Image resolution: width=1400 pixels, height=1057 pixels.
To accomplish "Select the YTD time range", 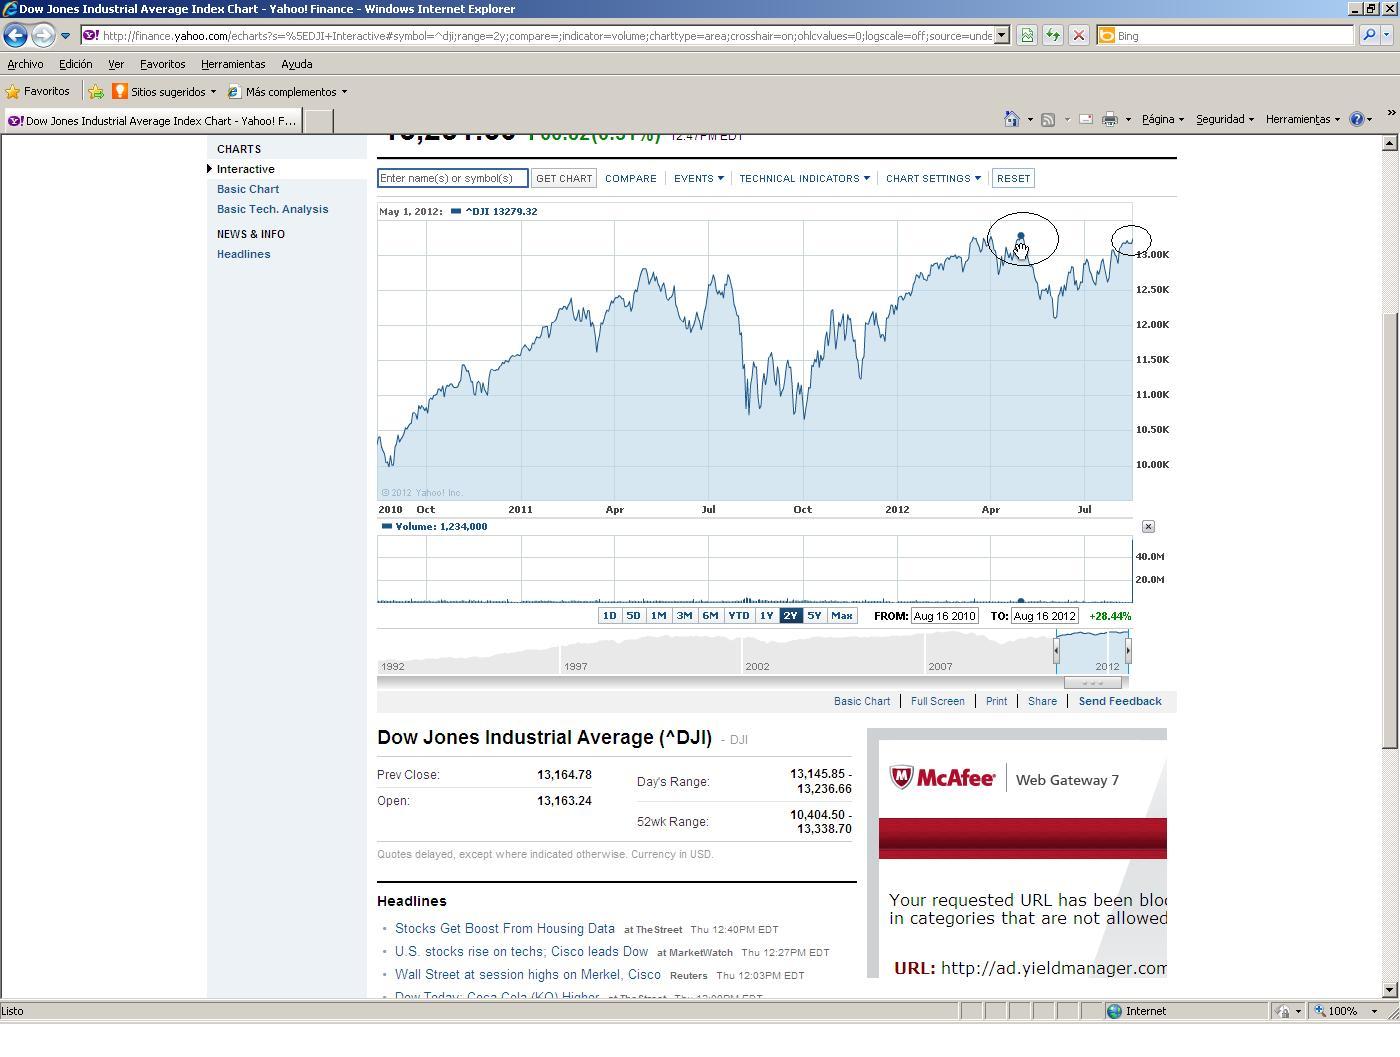I will [x=738, y=616].
